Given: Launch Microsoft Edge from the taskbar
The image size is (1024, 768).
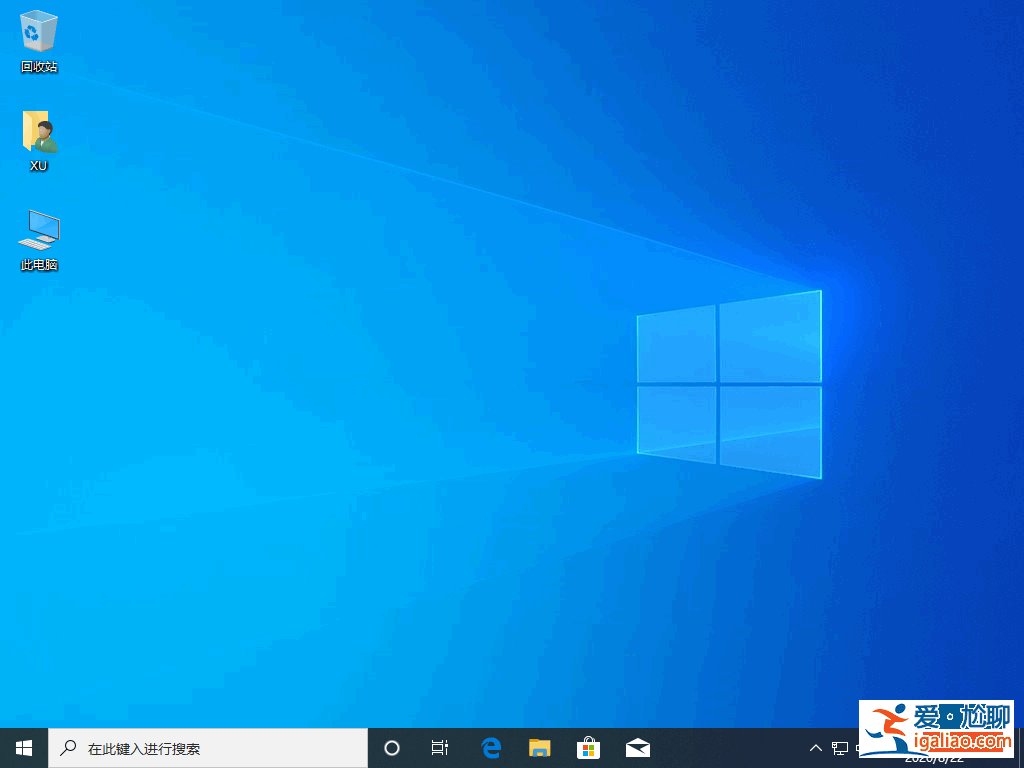Looking at the screenshot, I should 490,747.
